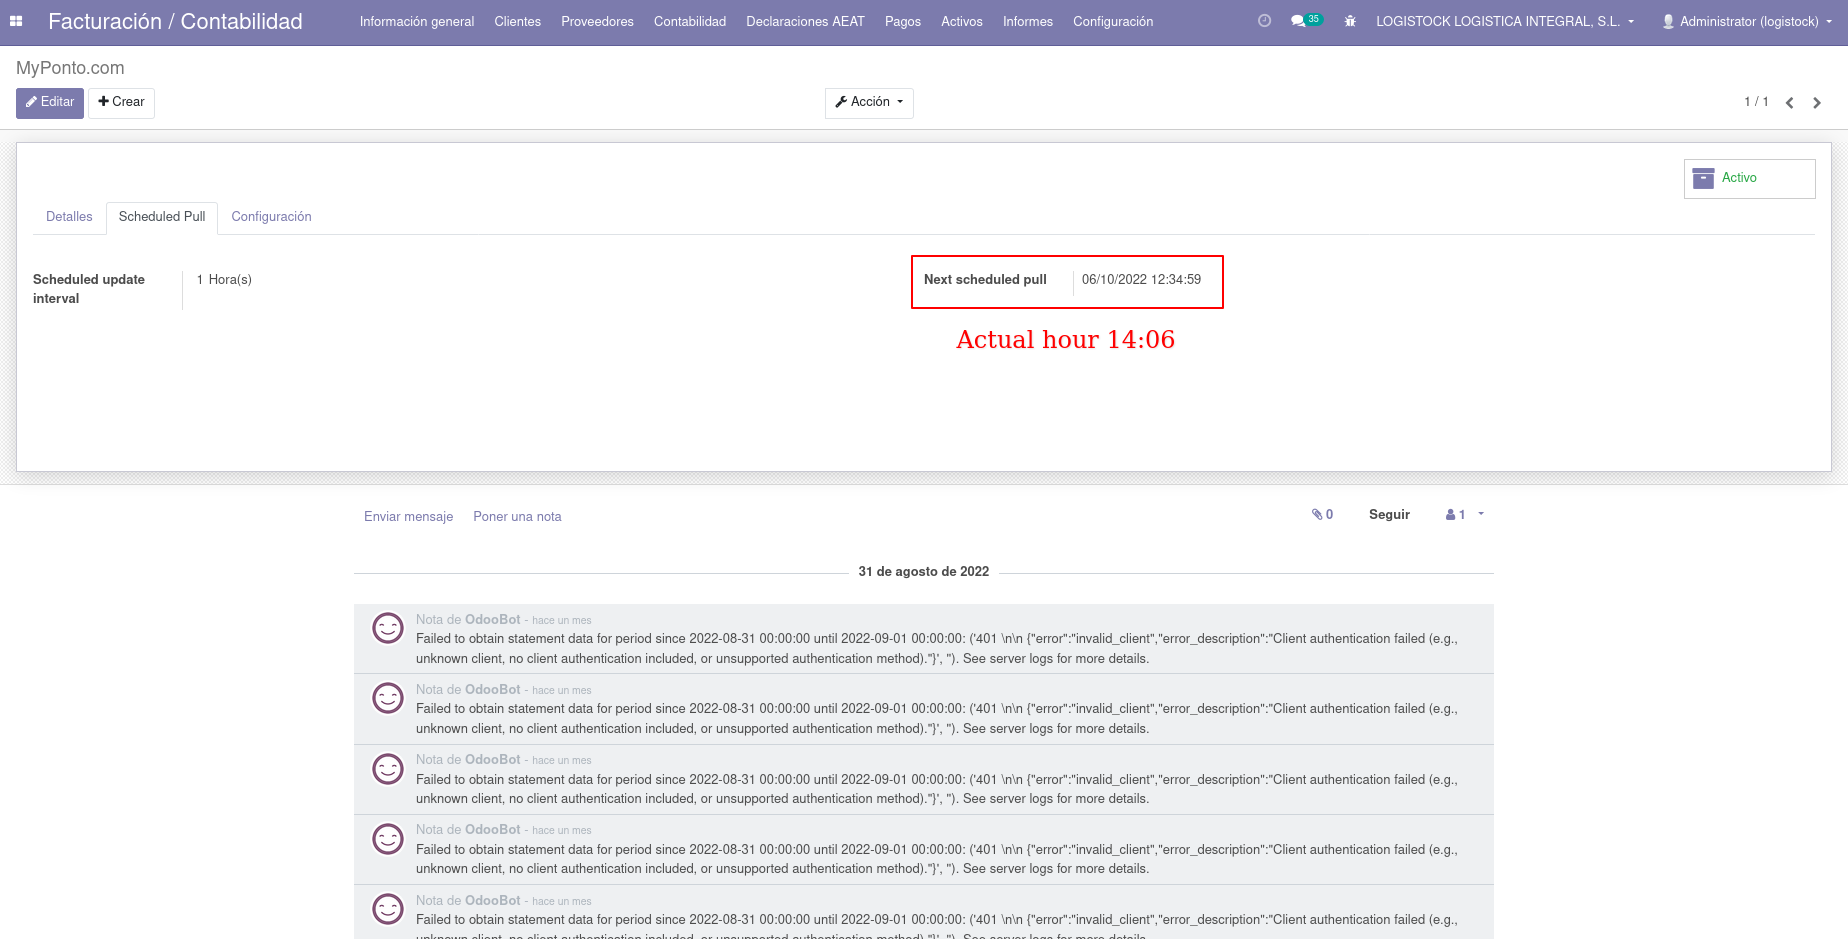Switch to the Detalles tab
Viewport: 1848px width, 939px height.
(69, 217)
